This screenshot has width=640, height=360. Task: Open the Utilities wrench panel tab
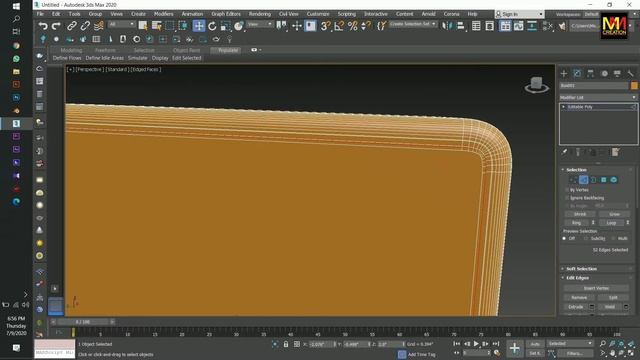click(x=630, y=73)
